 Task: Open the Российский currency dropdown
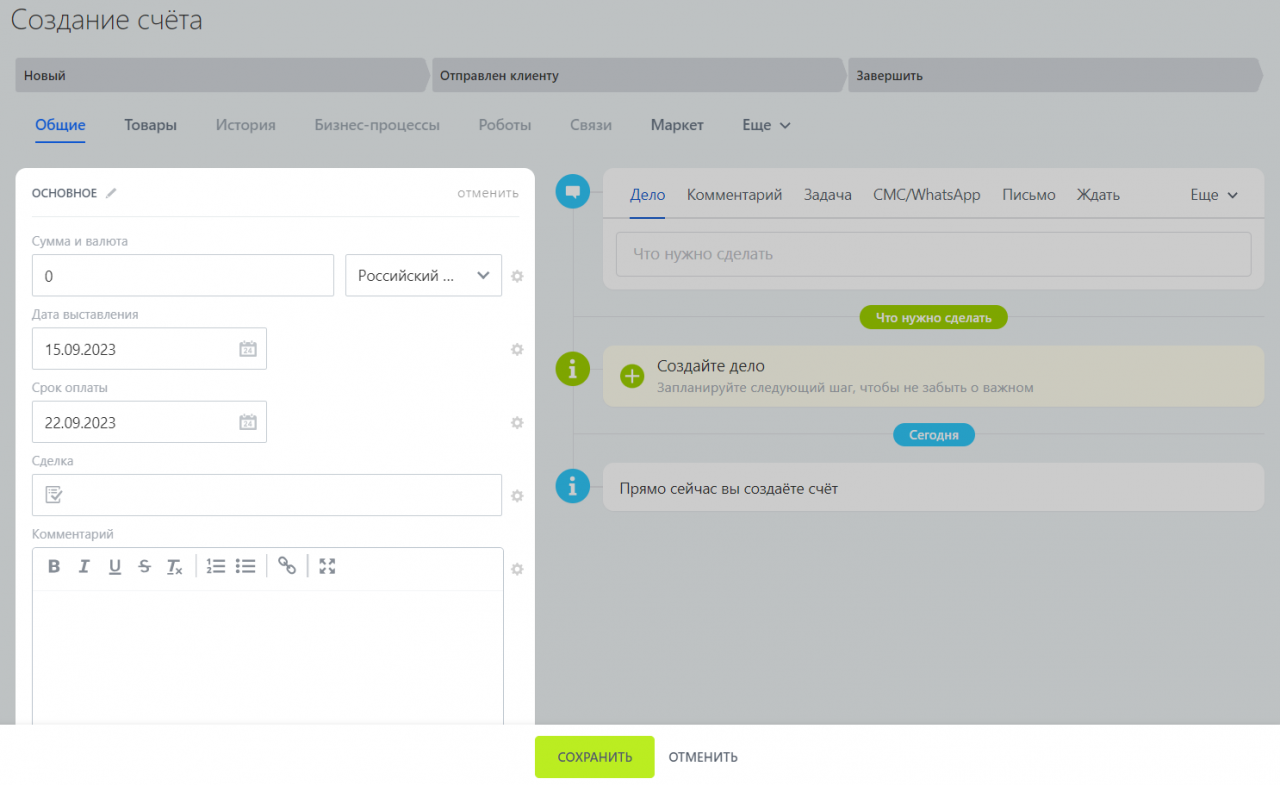tap(423, 275)
